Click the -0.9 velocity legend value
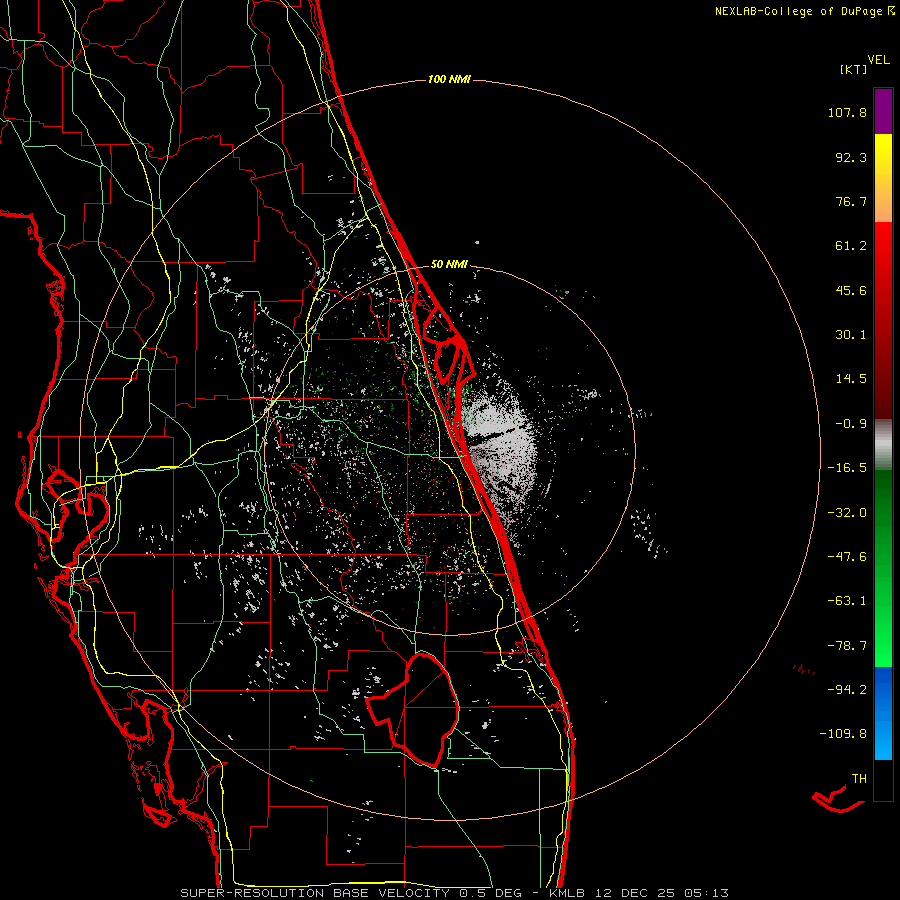 click(x=851, y=424)
